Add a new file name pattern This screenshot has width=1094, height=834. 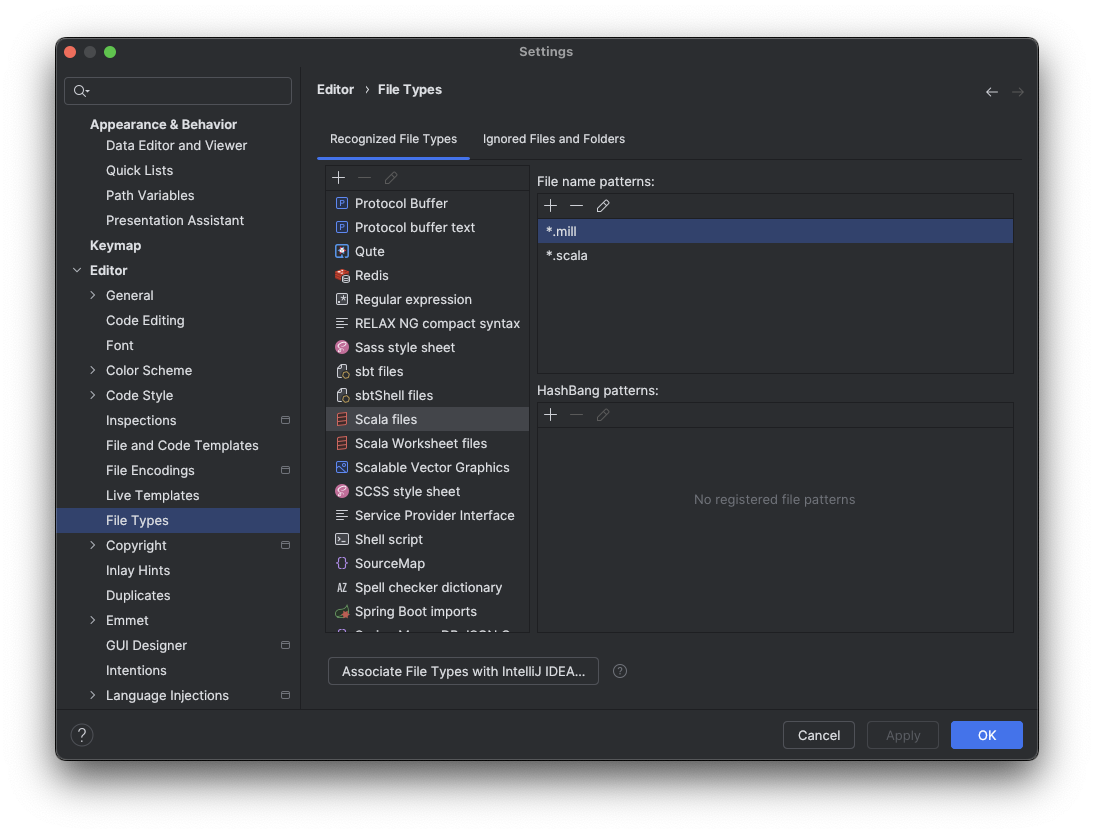coord(550,205)
